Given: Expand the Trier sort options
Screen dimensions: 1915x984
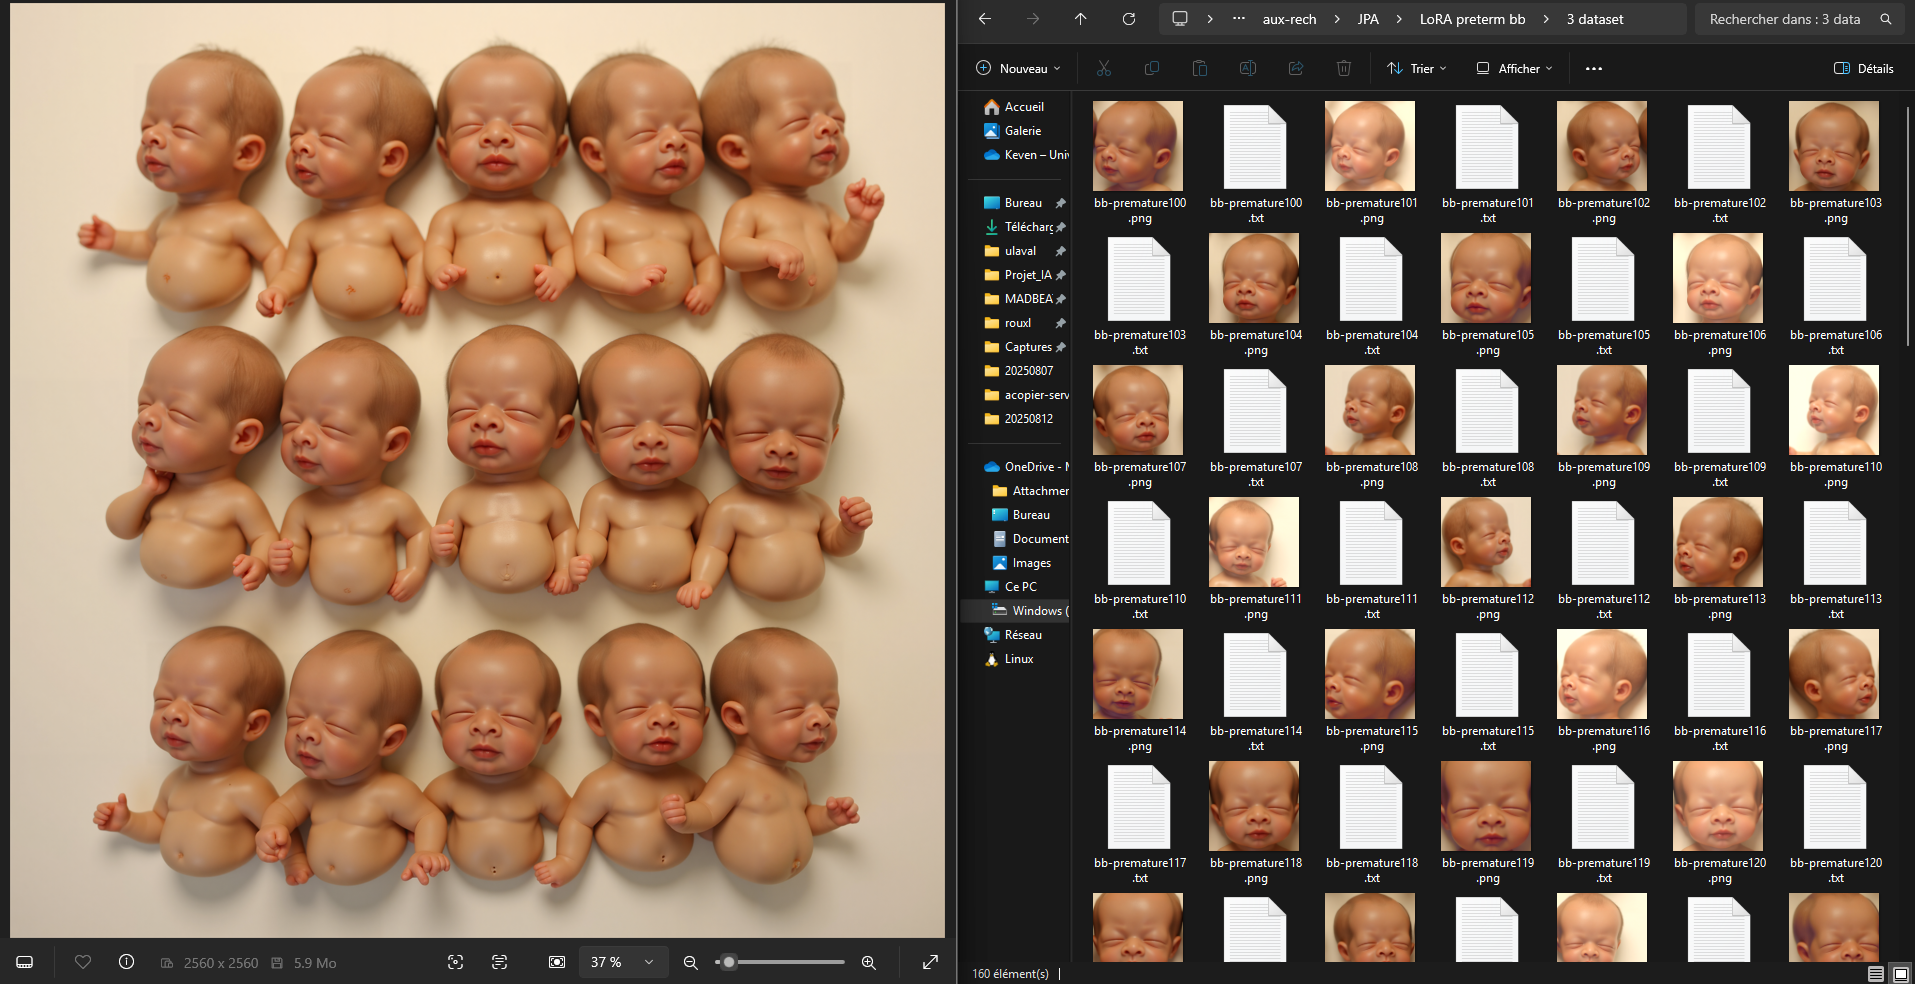Looking at the screenshot, I should pyautogui.click(x=1417, y=69).
